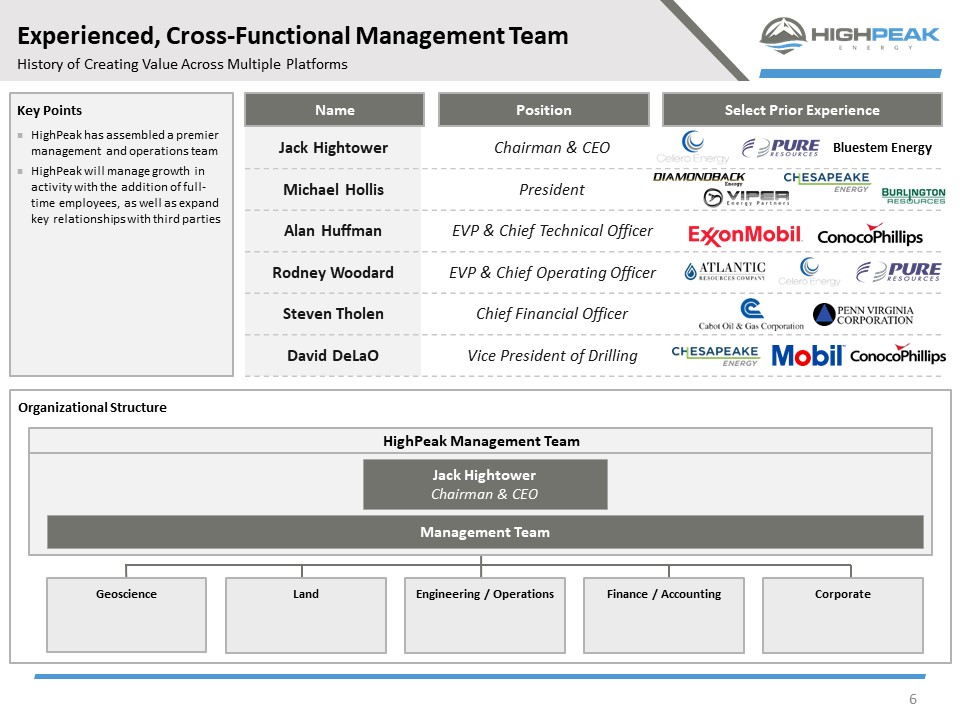Select Celero Energy logo in Rodney Woodard row
The height and width of the screenshot is (720, 960).
tap(809, 271)
